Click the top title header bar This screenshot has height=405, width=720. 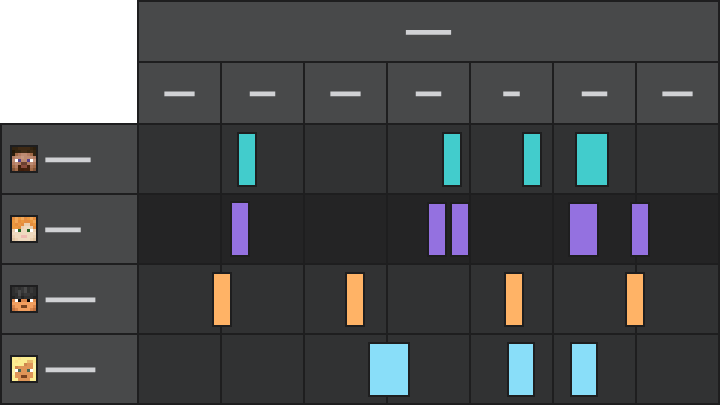428,32
